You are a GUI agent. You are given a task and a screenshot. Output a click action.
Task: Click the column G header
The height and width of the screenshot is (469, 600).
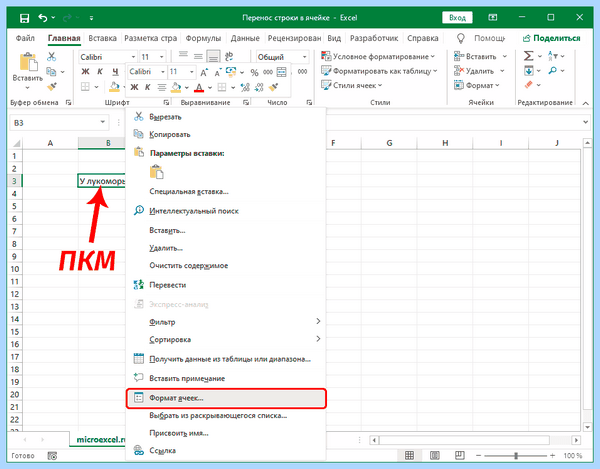389,143
